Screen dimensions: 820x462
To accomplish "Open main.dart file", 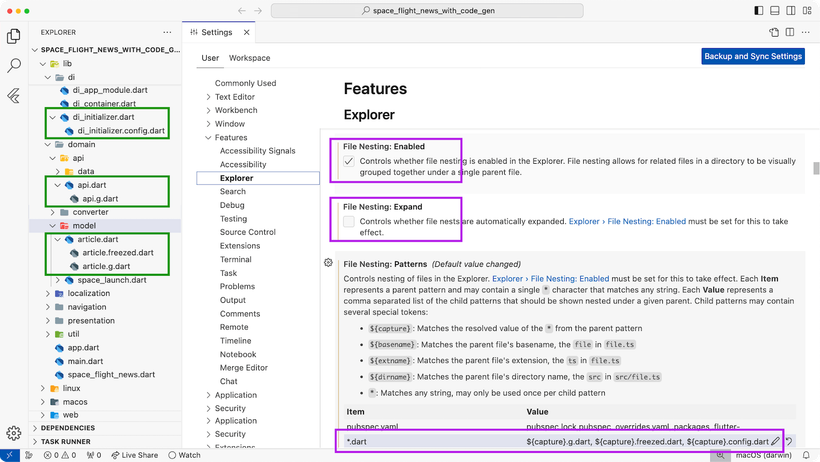I will point(85,361).
